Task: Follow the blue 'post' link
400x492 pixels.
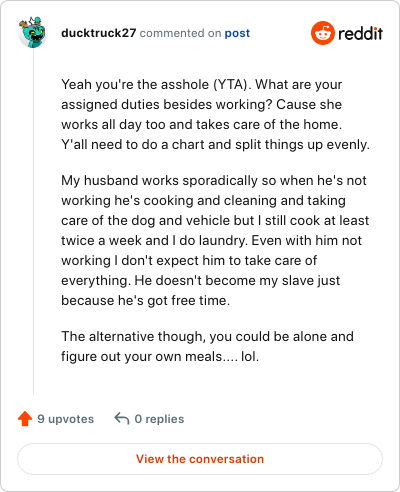Action: (x=237, y=33)
